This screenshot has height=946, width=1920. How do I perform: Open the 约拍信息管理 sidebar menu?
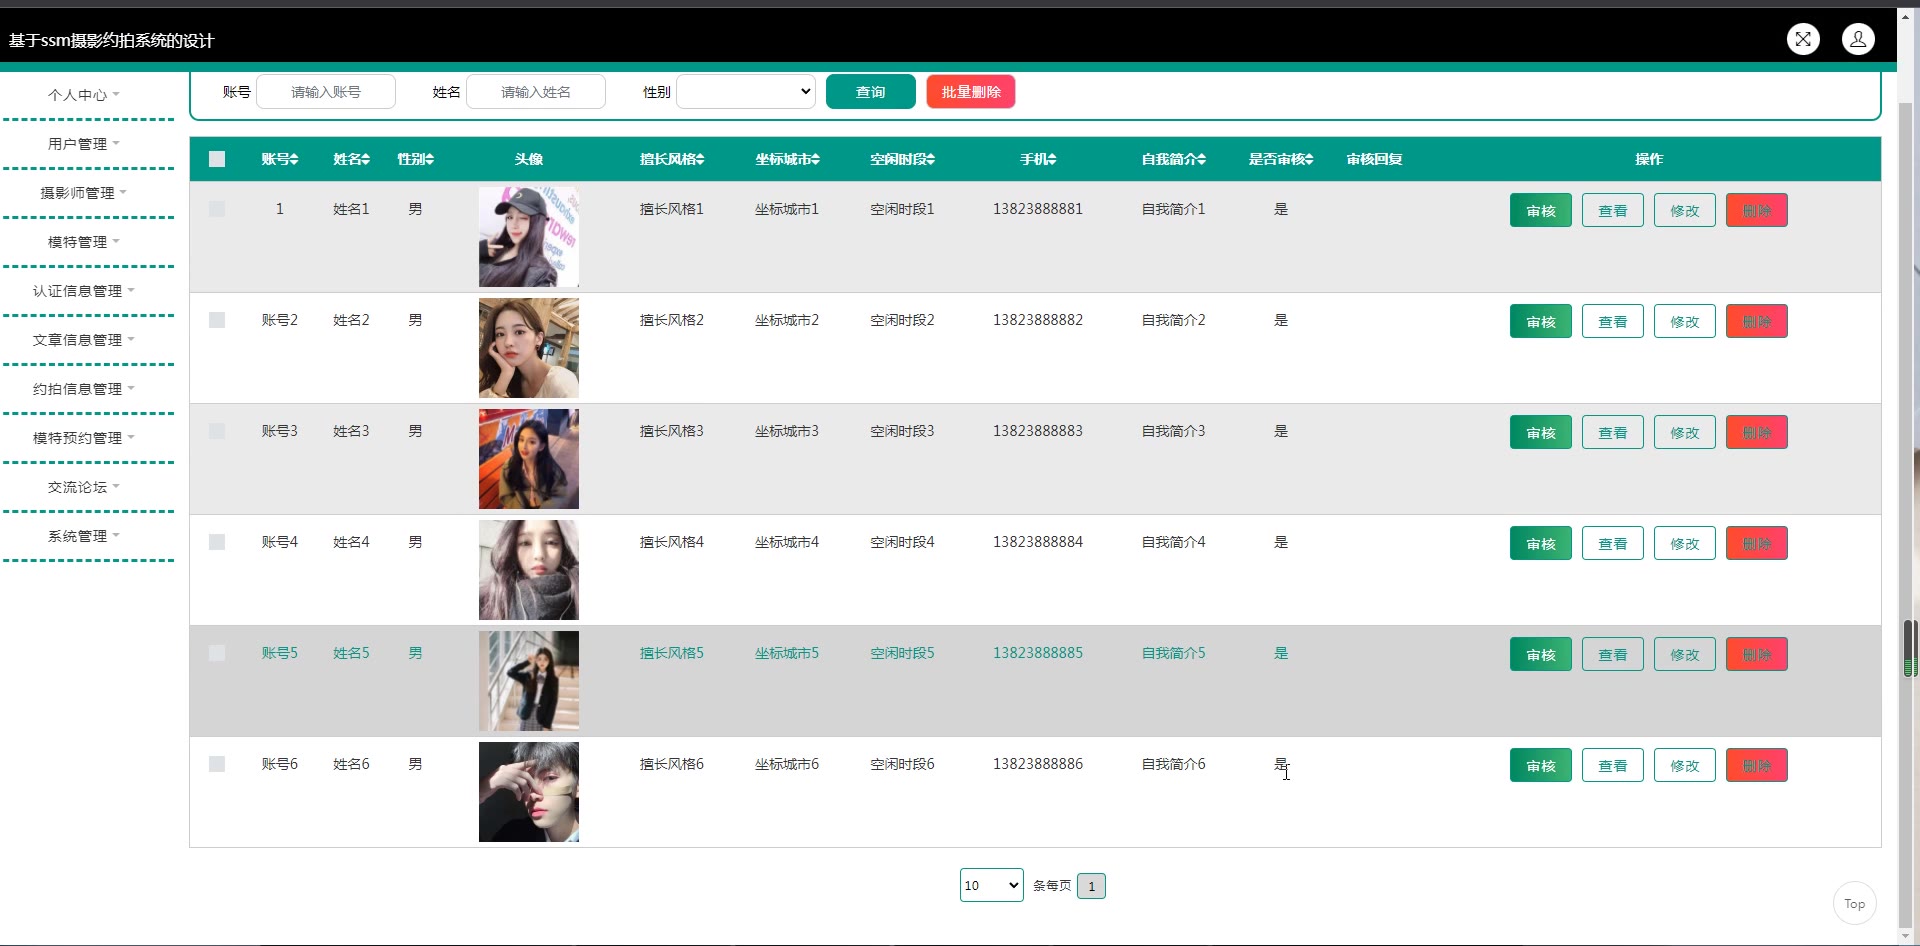click(x=84, y=389)
